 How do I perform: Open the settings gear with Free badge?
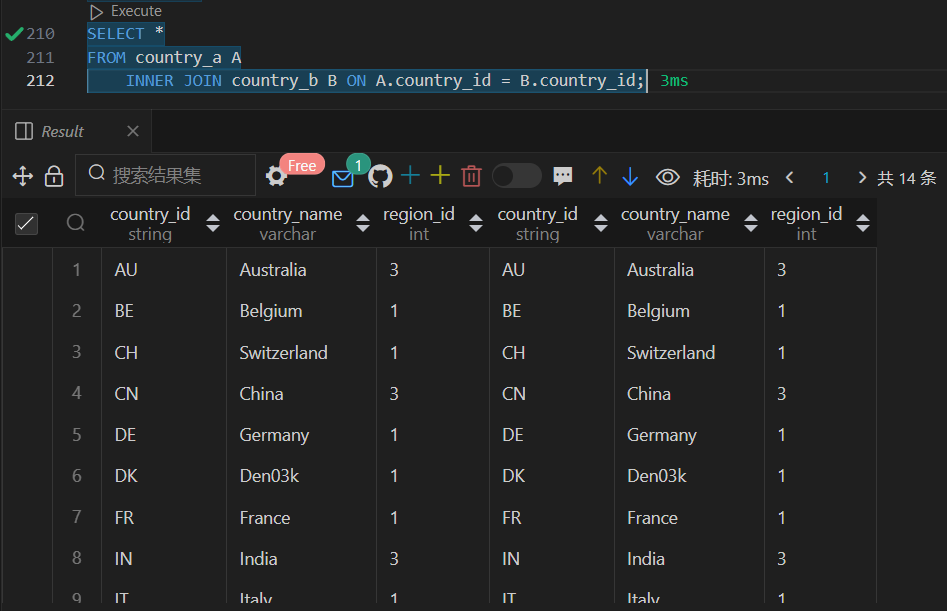point(276,176)
